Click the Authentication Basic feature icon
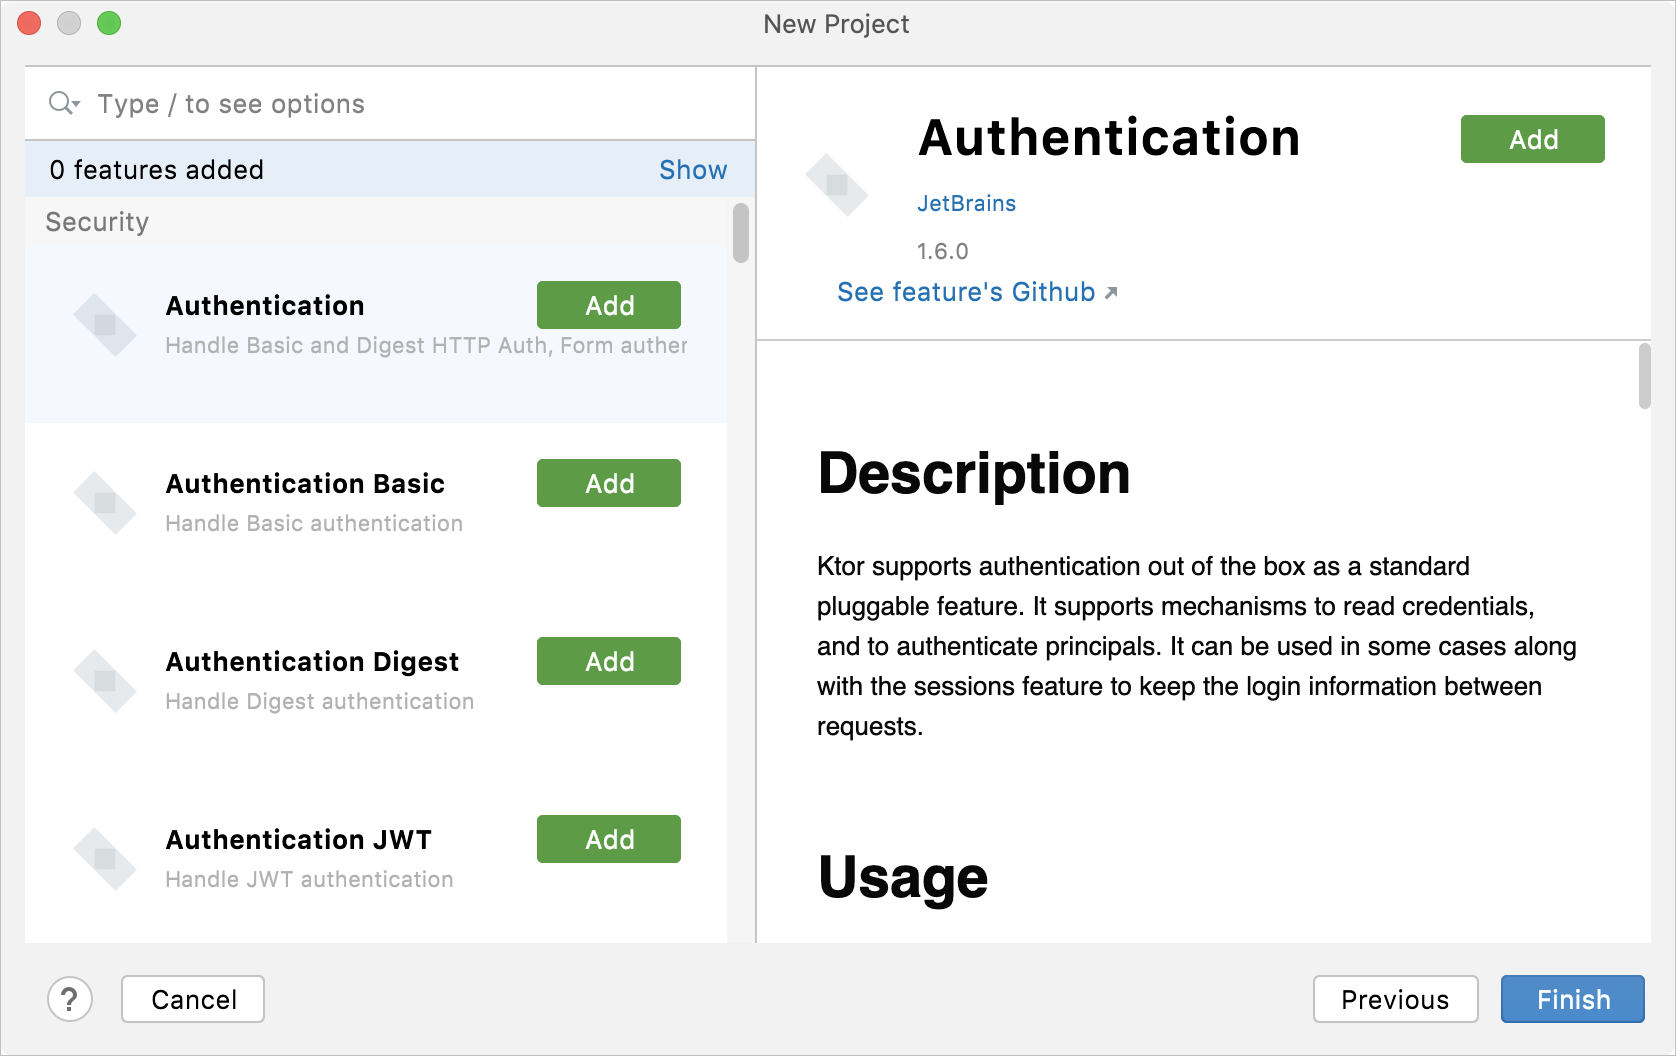 tap(106, 501)
